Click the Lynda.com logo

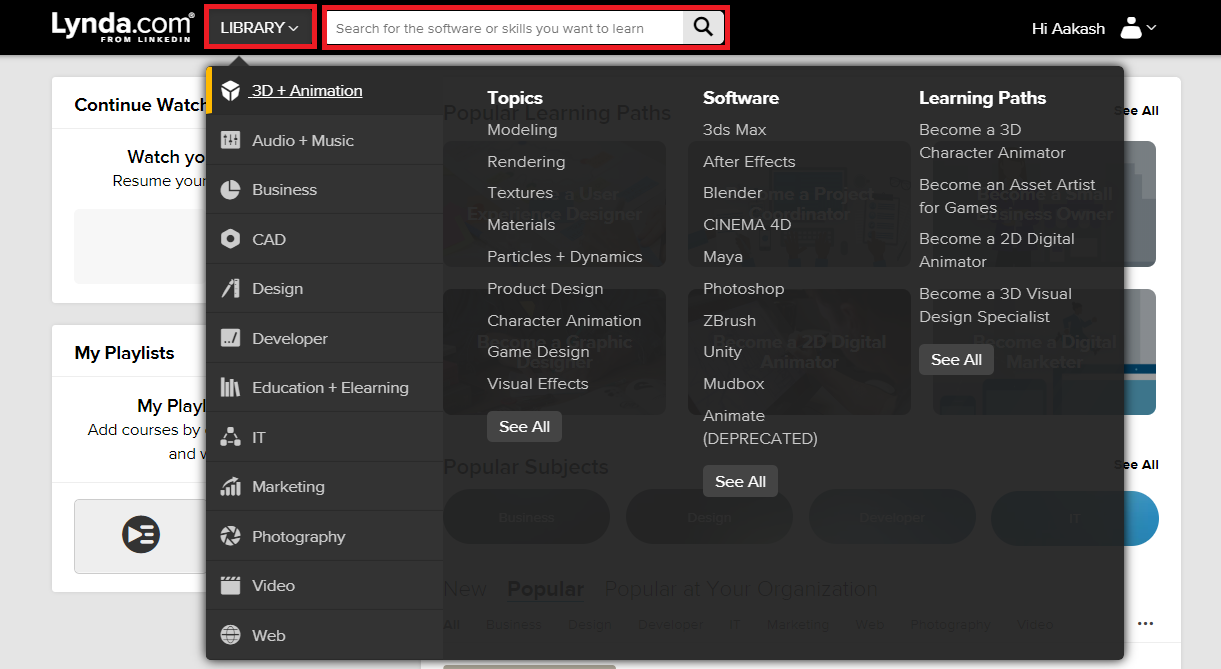[123, 27]
